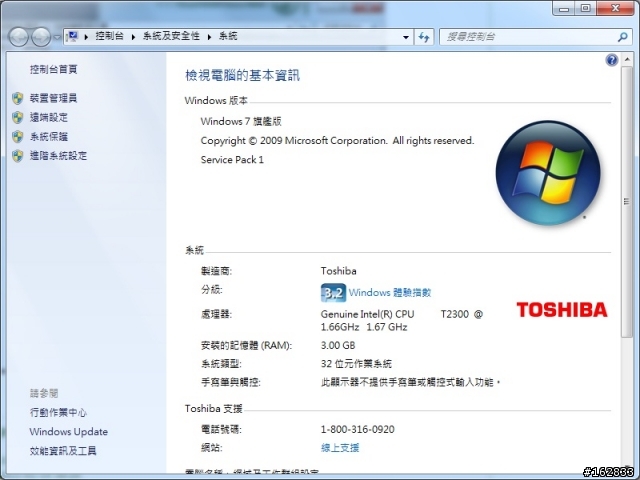Click the Back navigation arrow button
Viewport: 640px width, 480px height.
[x=19, y=37]
